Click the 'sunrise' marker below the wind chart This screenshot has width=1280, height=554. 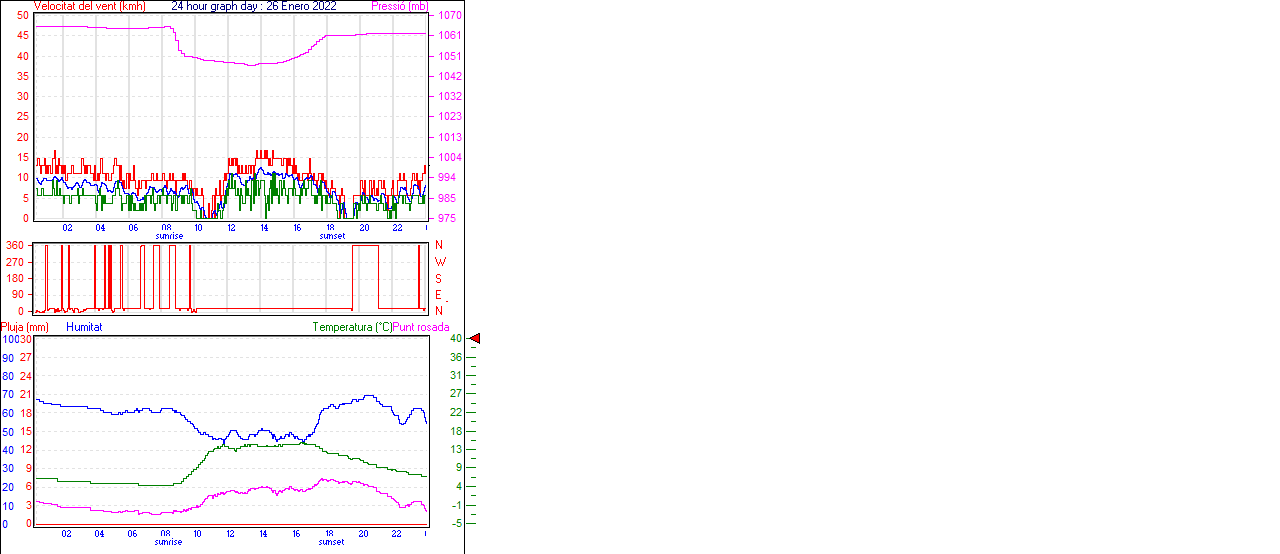coord(168,236)
